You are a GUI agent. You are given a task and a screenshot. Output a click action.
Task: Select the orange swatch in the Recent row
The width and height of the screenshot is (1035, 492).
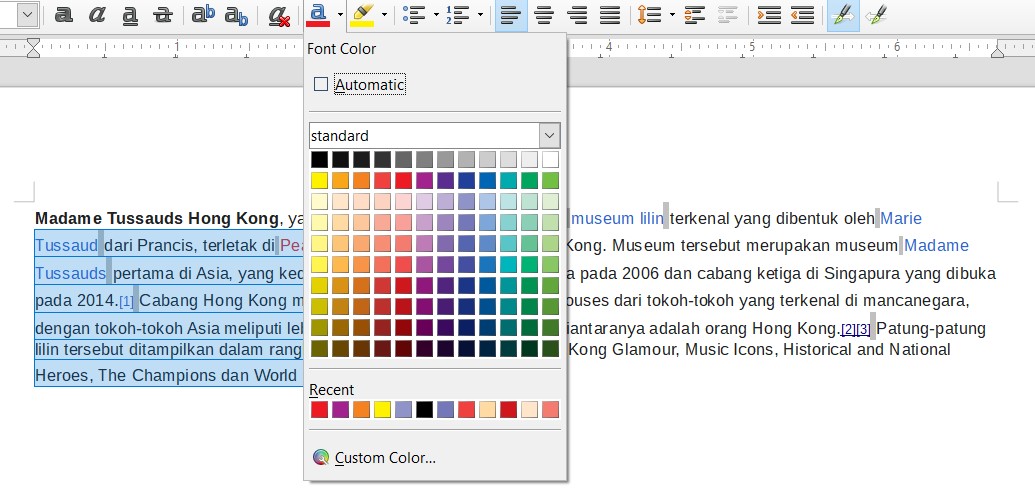pos(362,409)
